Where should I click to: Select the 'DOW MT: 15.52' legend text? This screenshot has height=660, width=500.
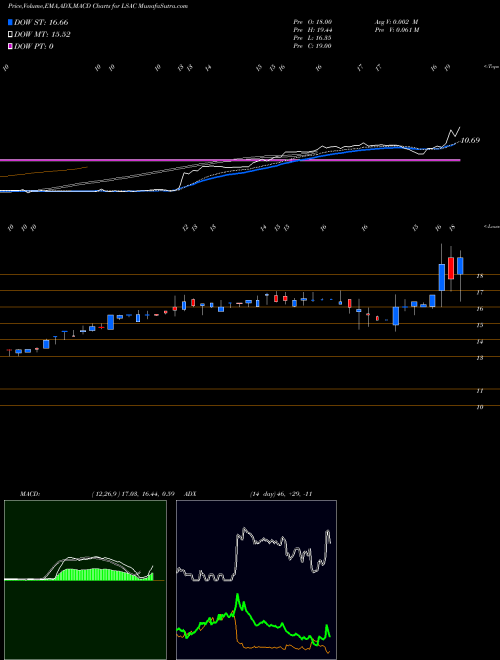click(42, 35)
